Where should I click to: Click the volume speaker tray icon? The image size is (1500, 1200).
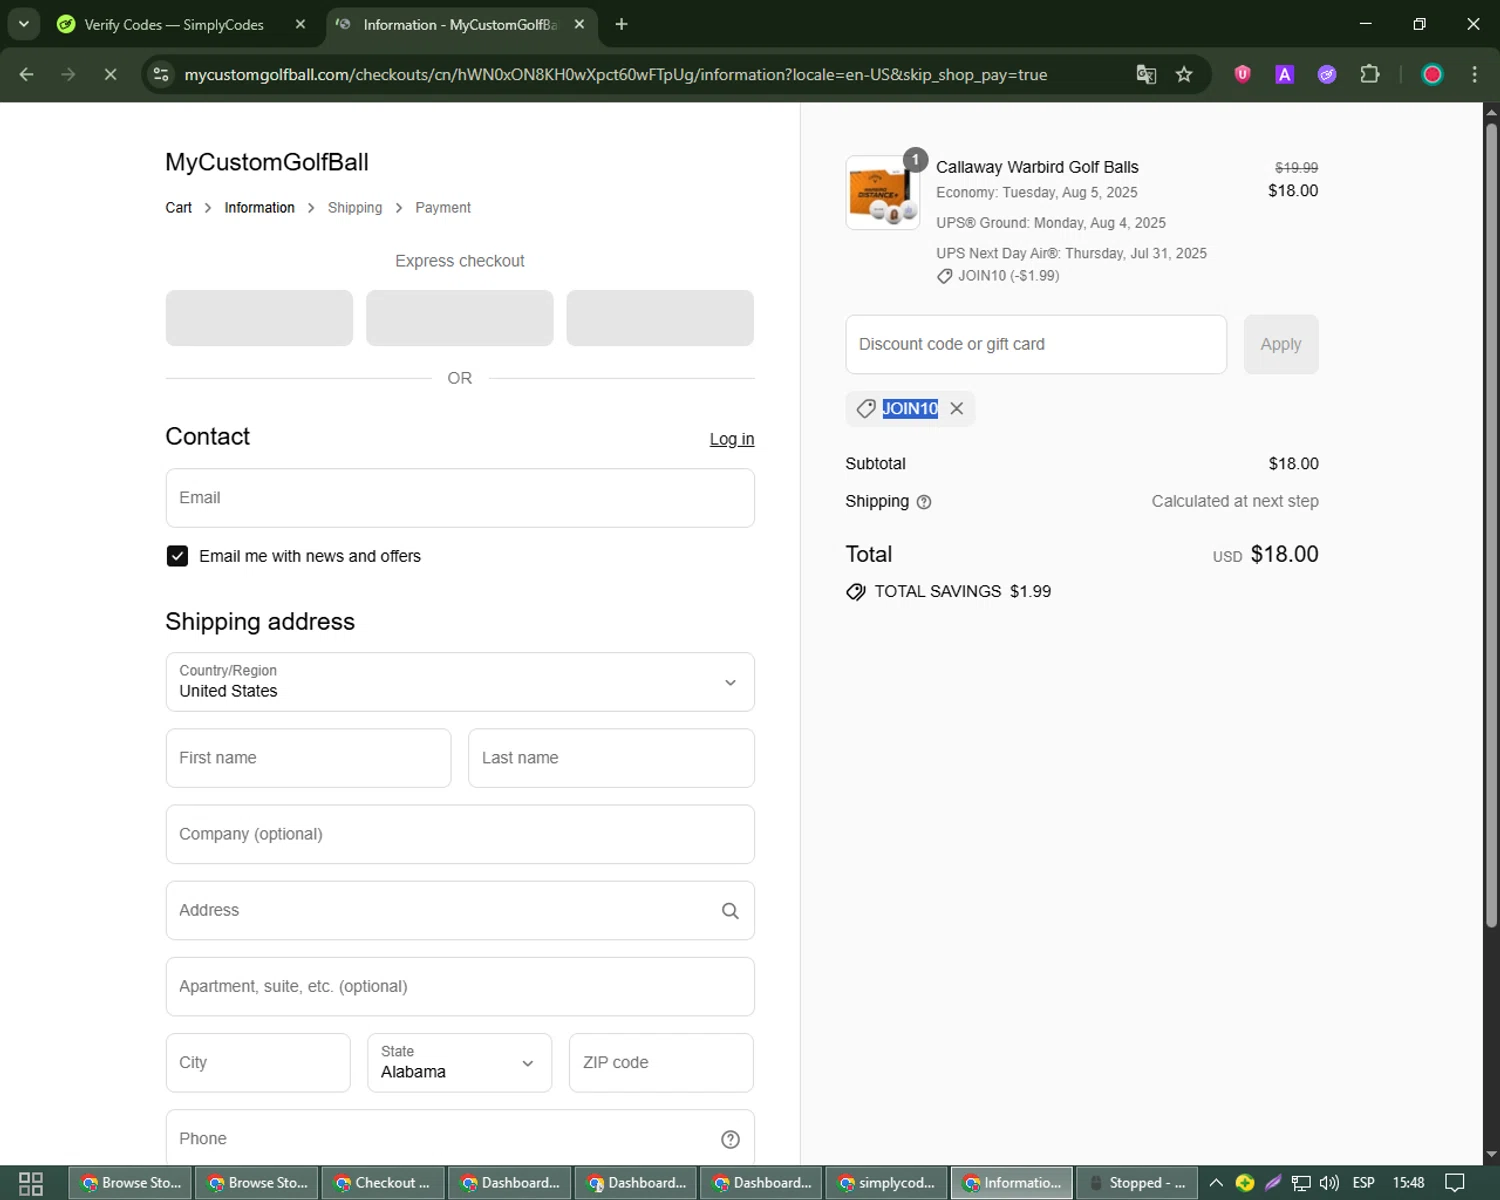point(1329,1183)
